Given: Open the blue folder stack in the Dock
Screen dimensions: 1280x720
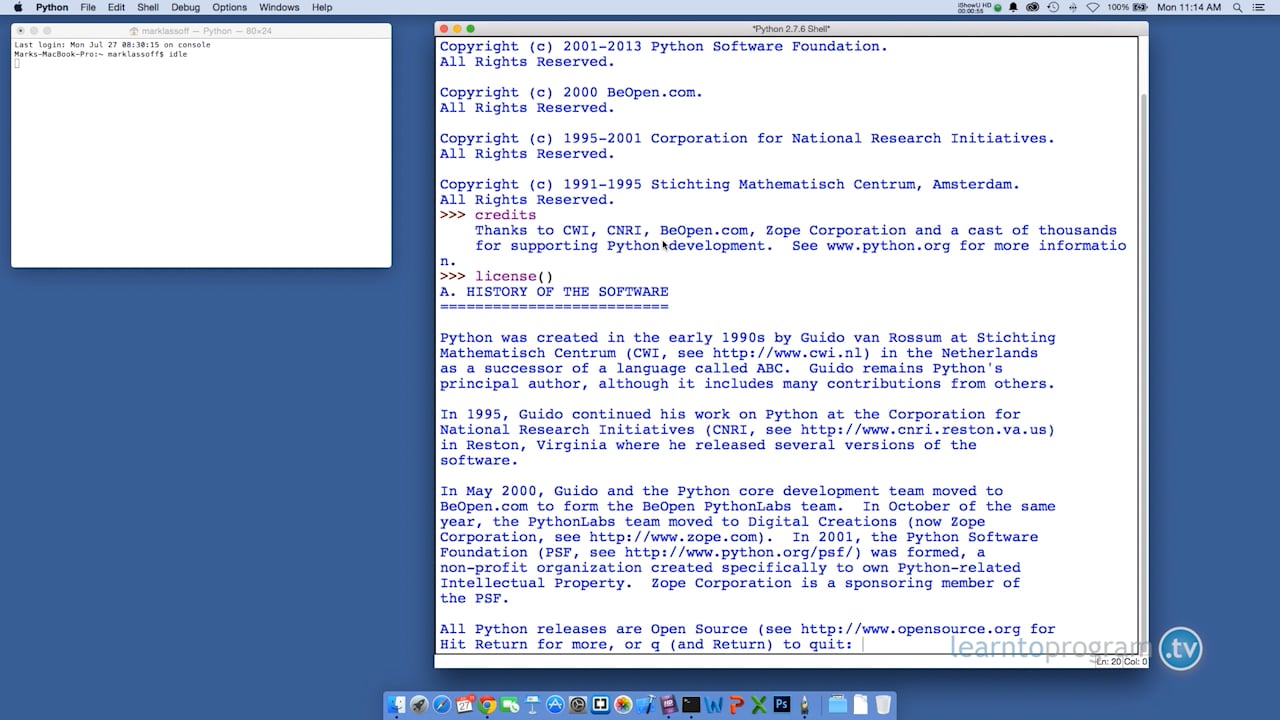Looking at the screenshot, I should [x=838, y=705].
